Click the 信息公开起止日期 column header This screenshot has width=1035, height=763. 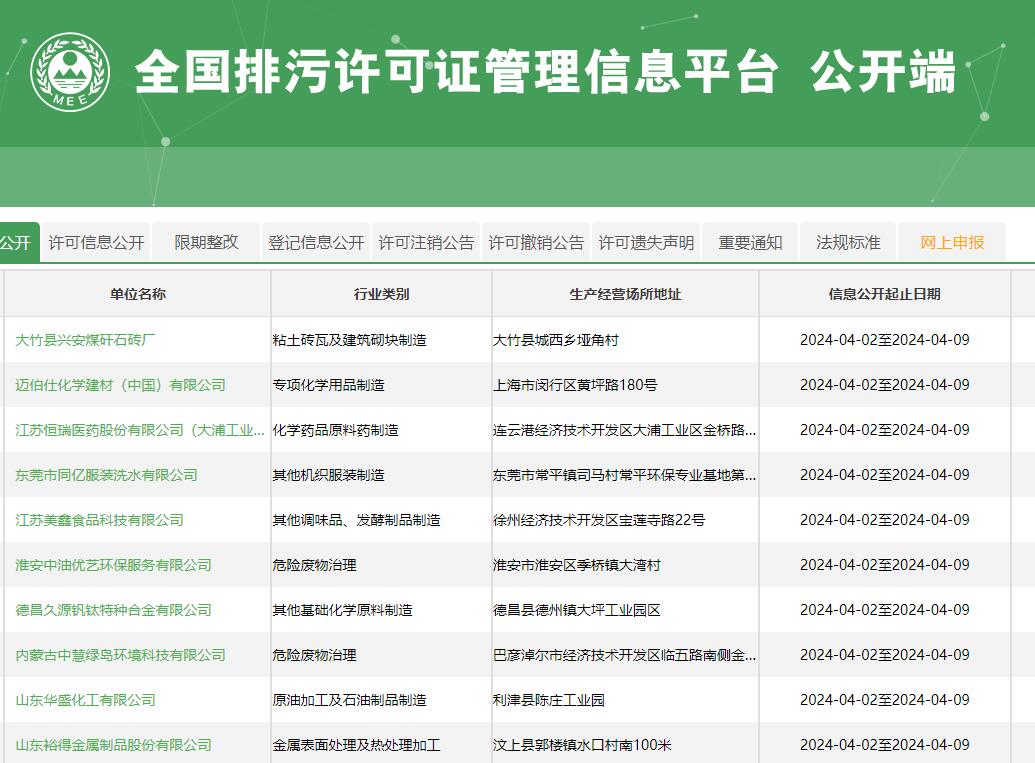point(885,294)
